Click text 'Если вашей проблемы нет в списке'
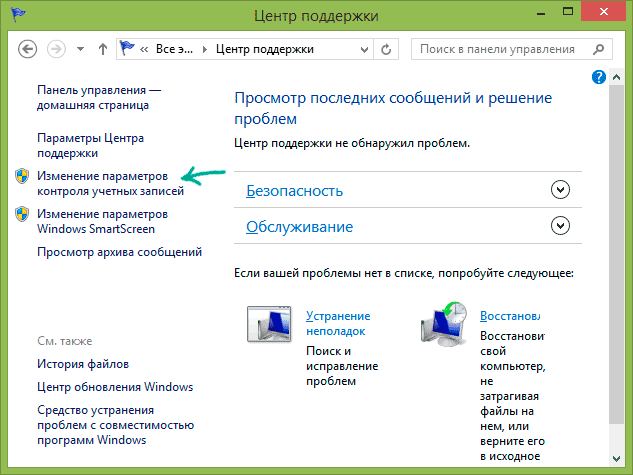The height and width of the screenshot is (475, 633). click(x=334, y=273)
